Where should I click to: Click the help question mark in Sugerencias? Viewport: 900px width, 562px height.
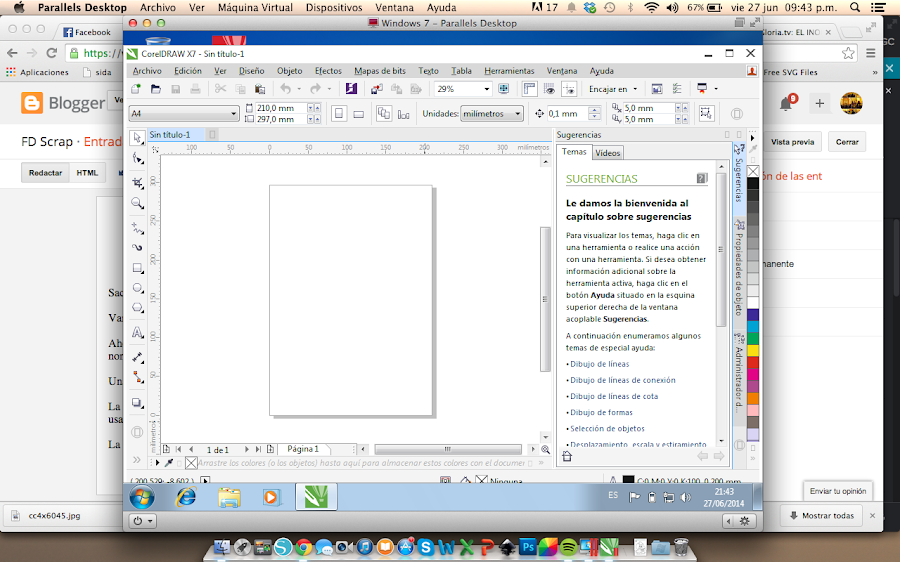(702, 179)
